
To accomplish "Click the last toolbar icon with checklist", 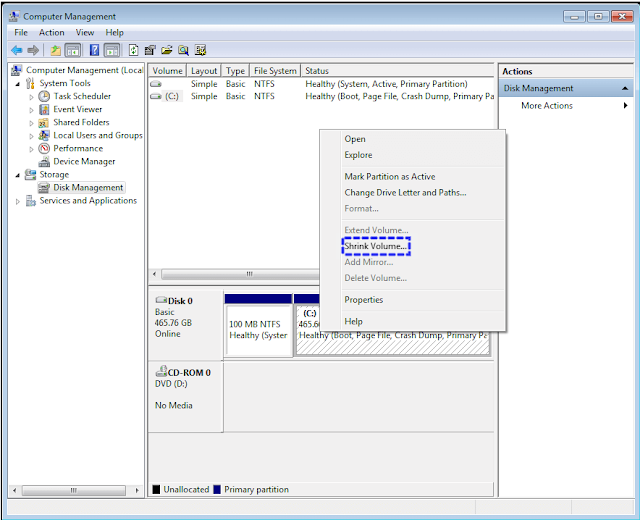I will [x=200, y=50].
